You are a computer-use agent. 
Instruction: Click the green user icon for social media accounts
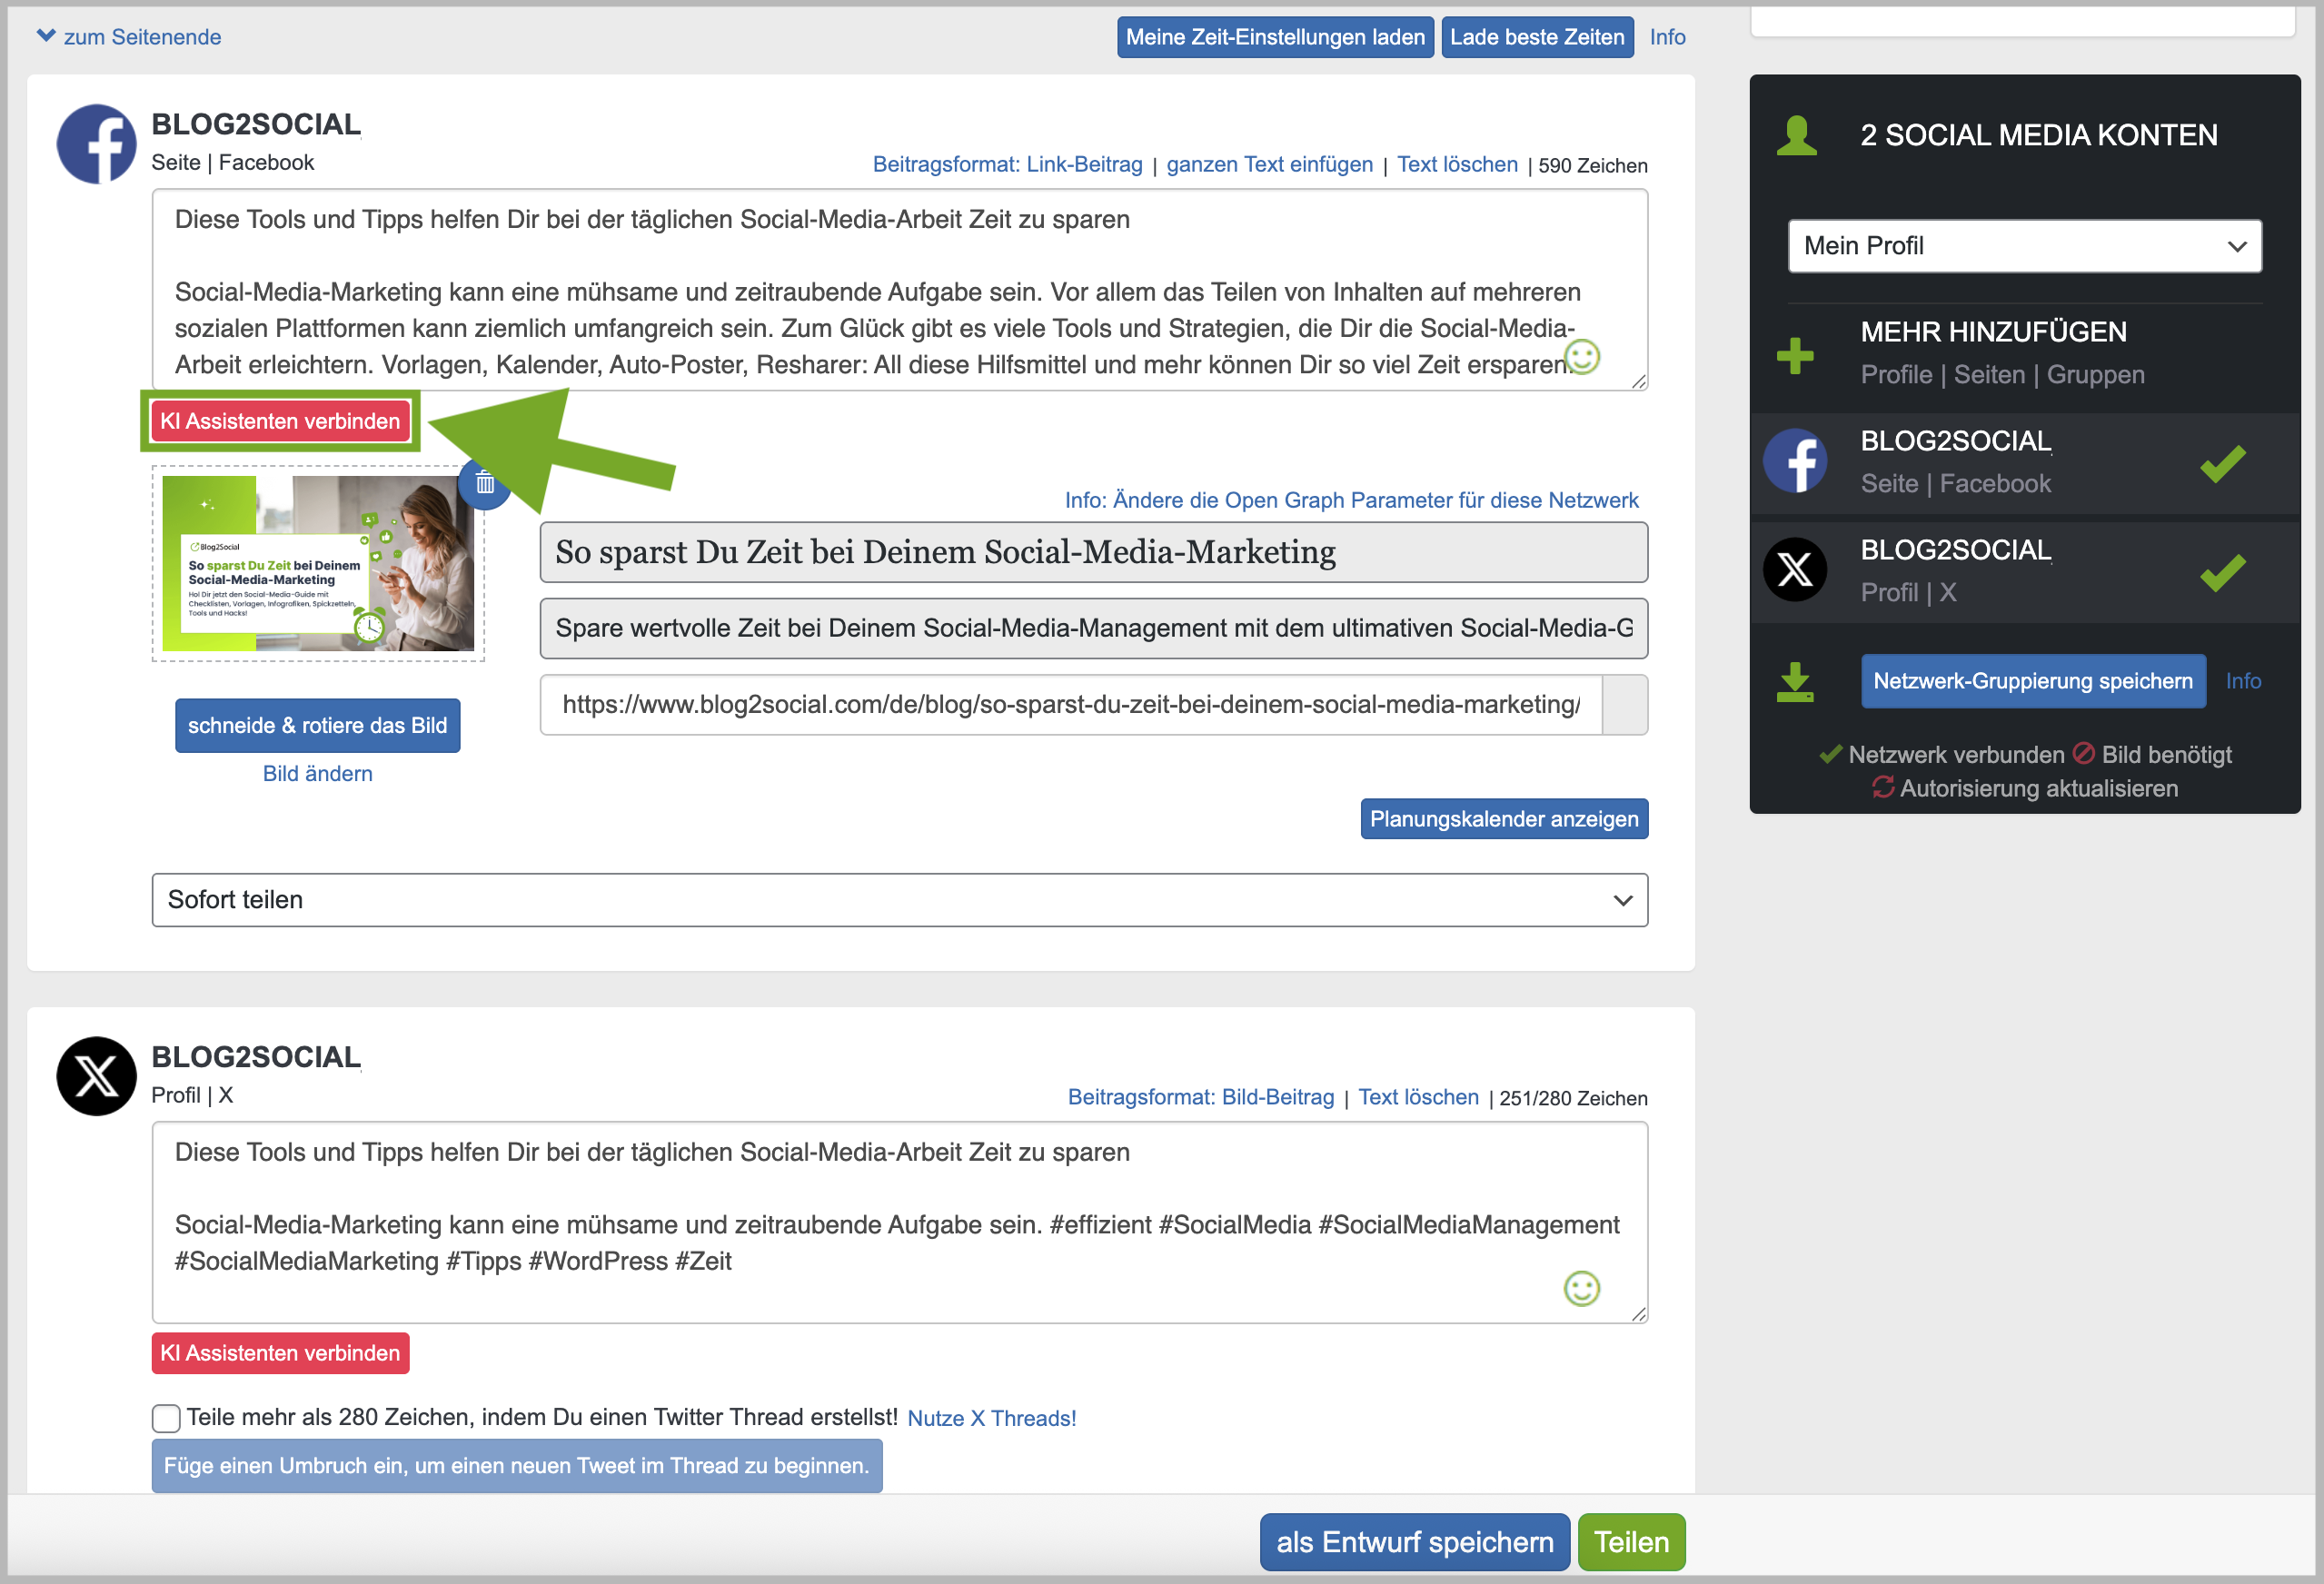point(1797,135)
